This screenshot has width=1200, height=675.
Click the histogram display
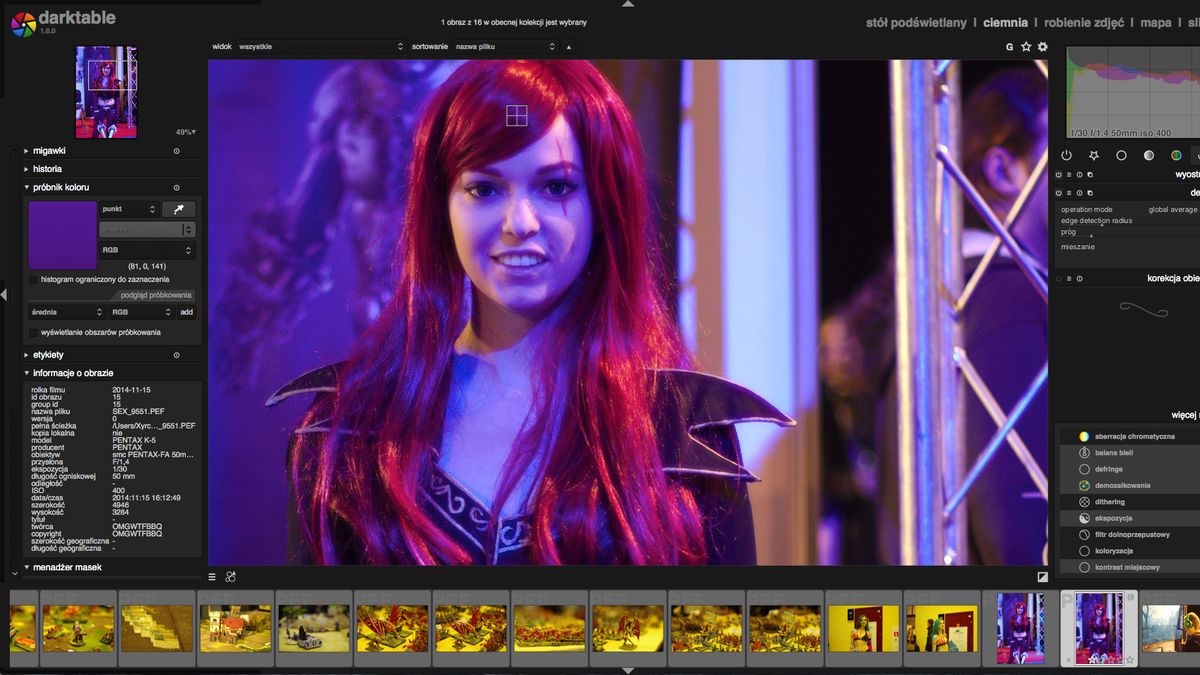pos(1133,92)
